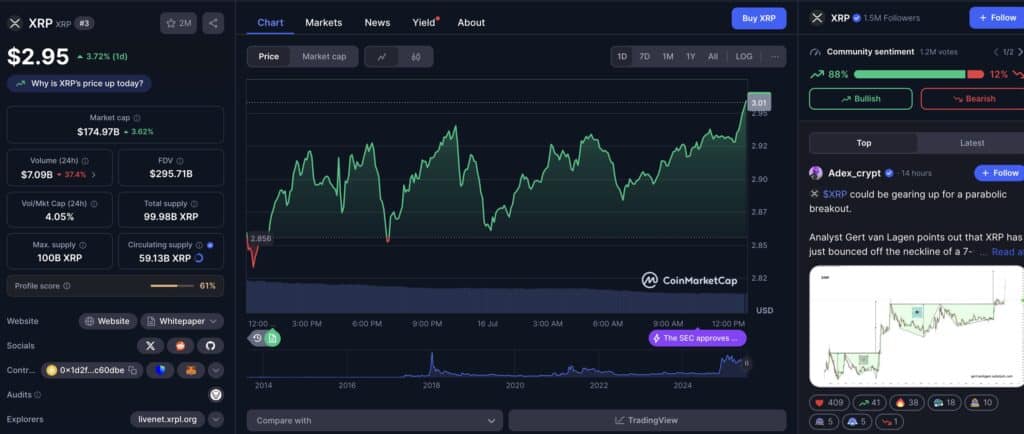
Task: Open the Website link button
Action: (108, 321)
